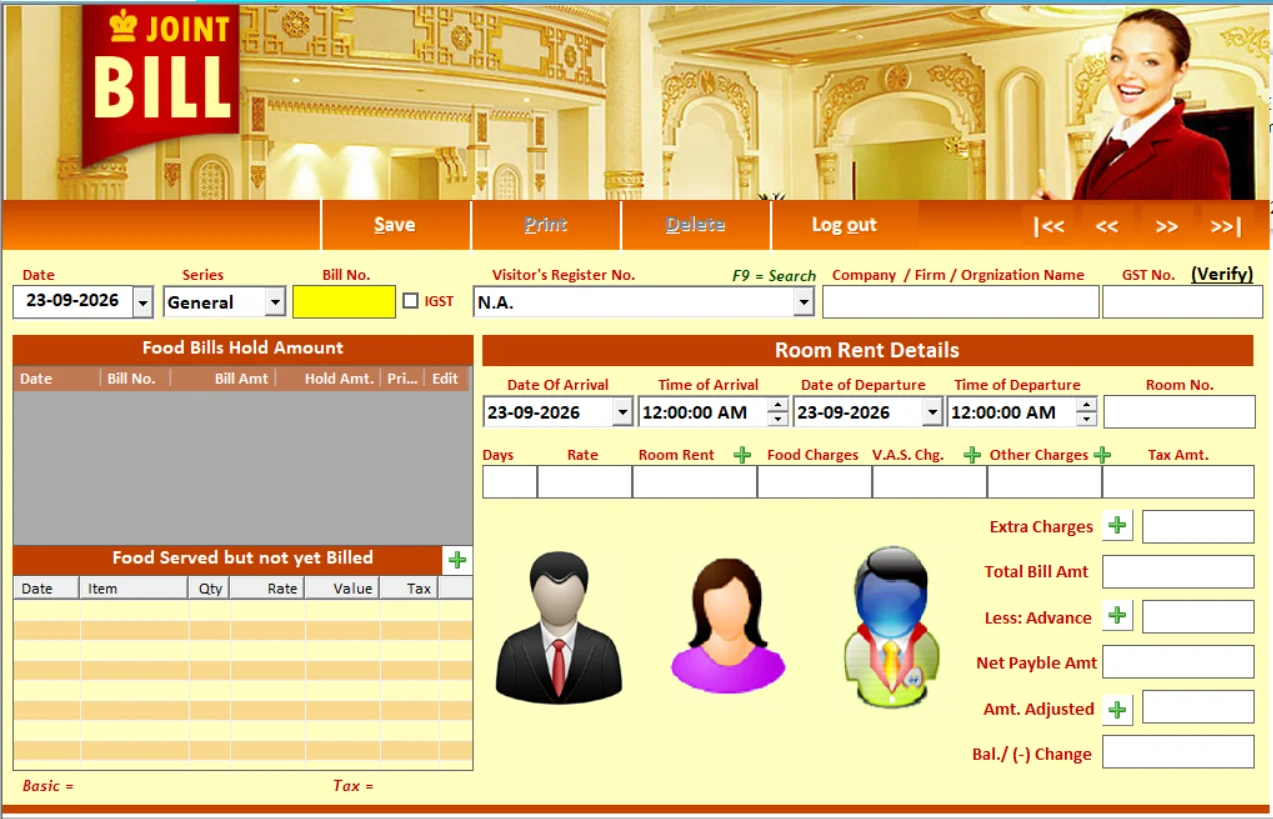Click the GST No. input field

[x=1182, y=302]
